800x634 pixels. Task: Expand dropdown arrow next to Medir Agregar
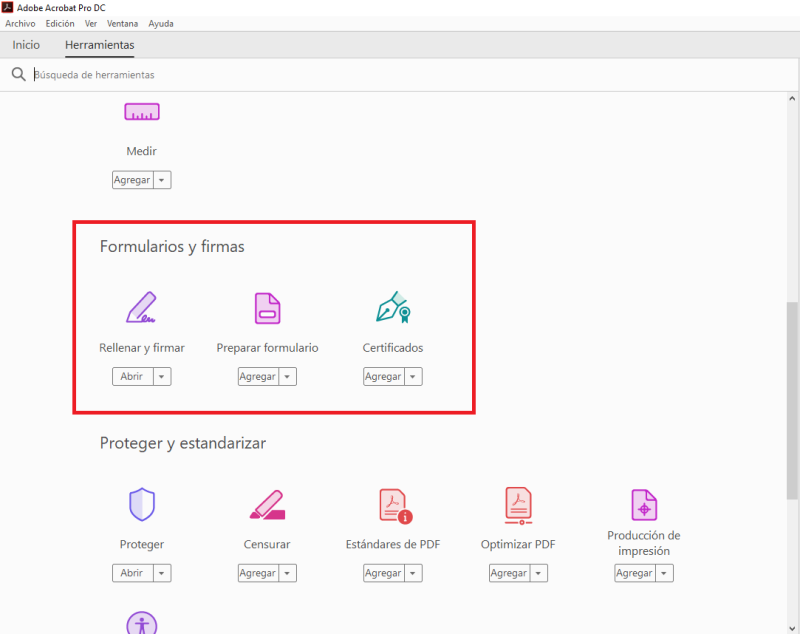[x=163, y=181]
